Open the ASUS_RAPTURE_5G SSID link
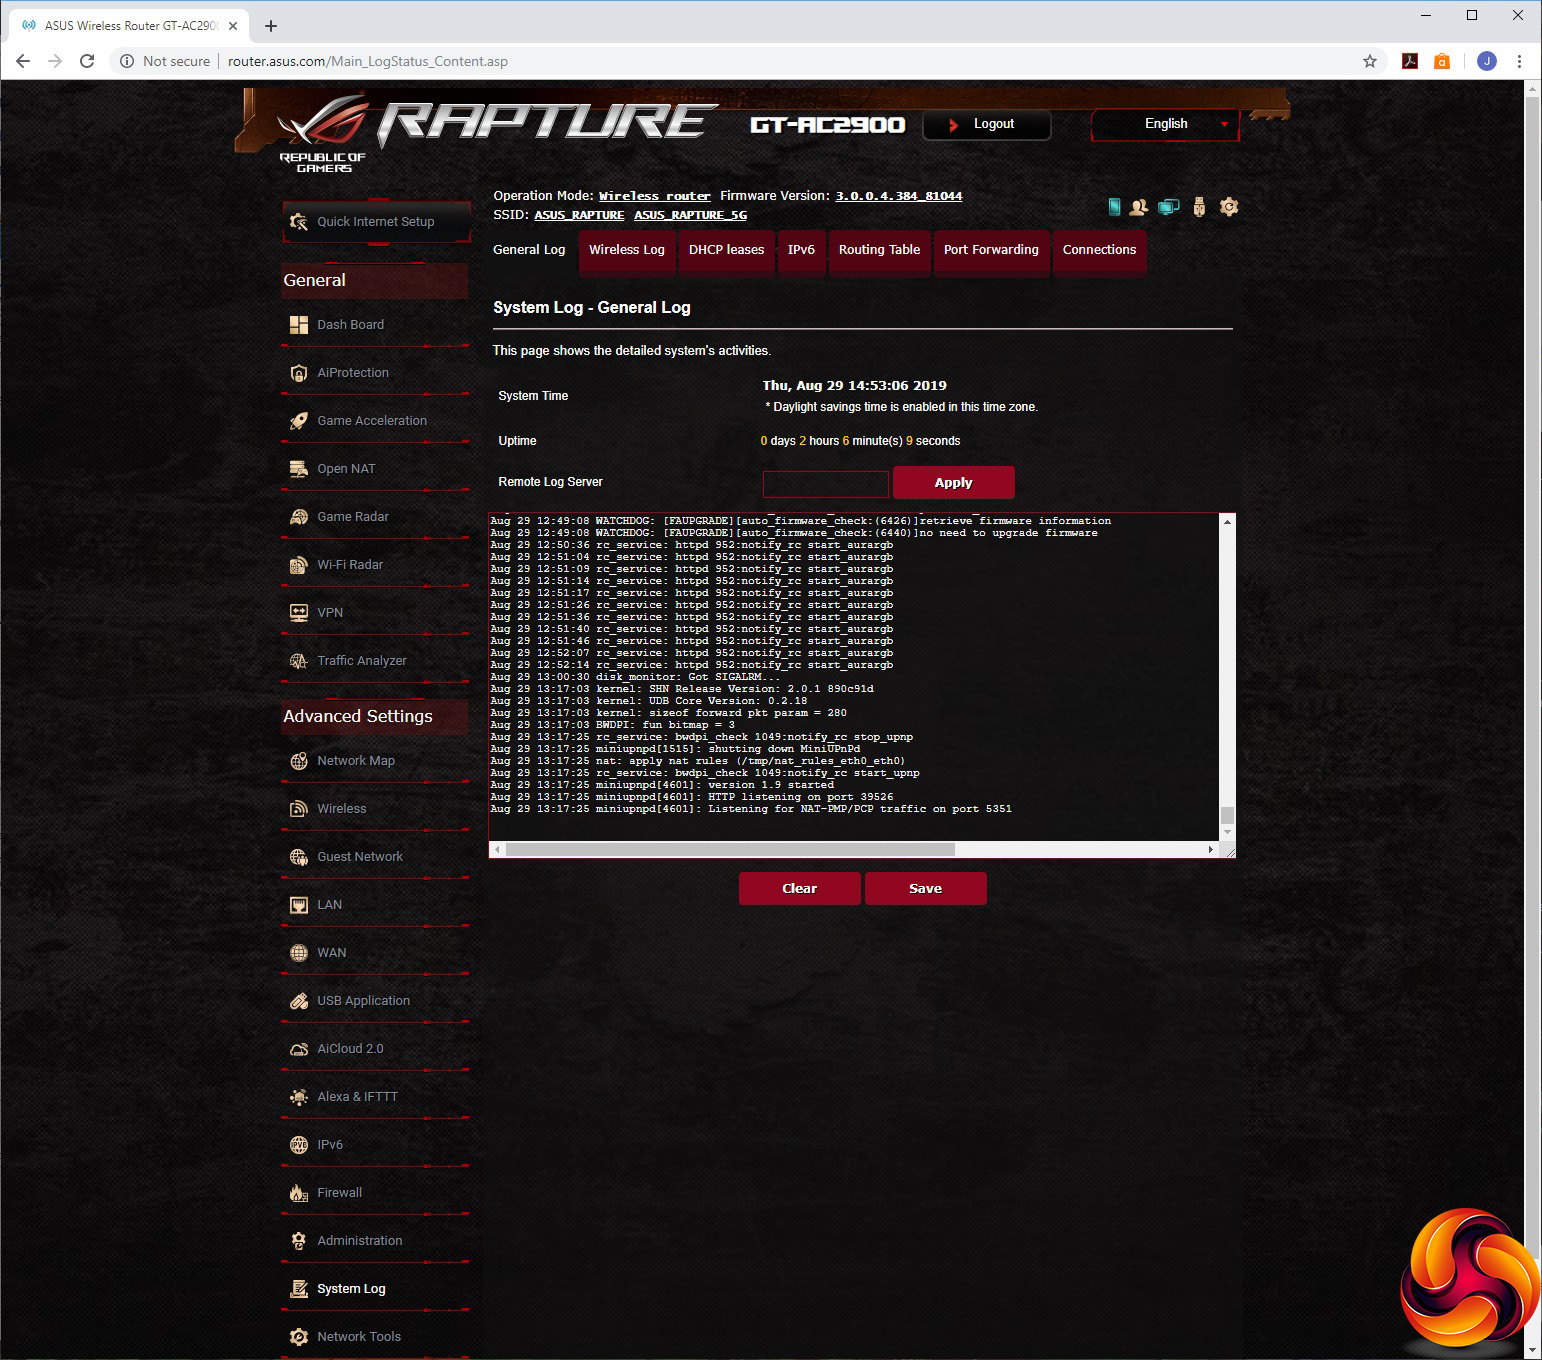 (690, 215)
